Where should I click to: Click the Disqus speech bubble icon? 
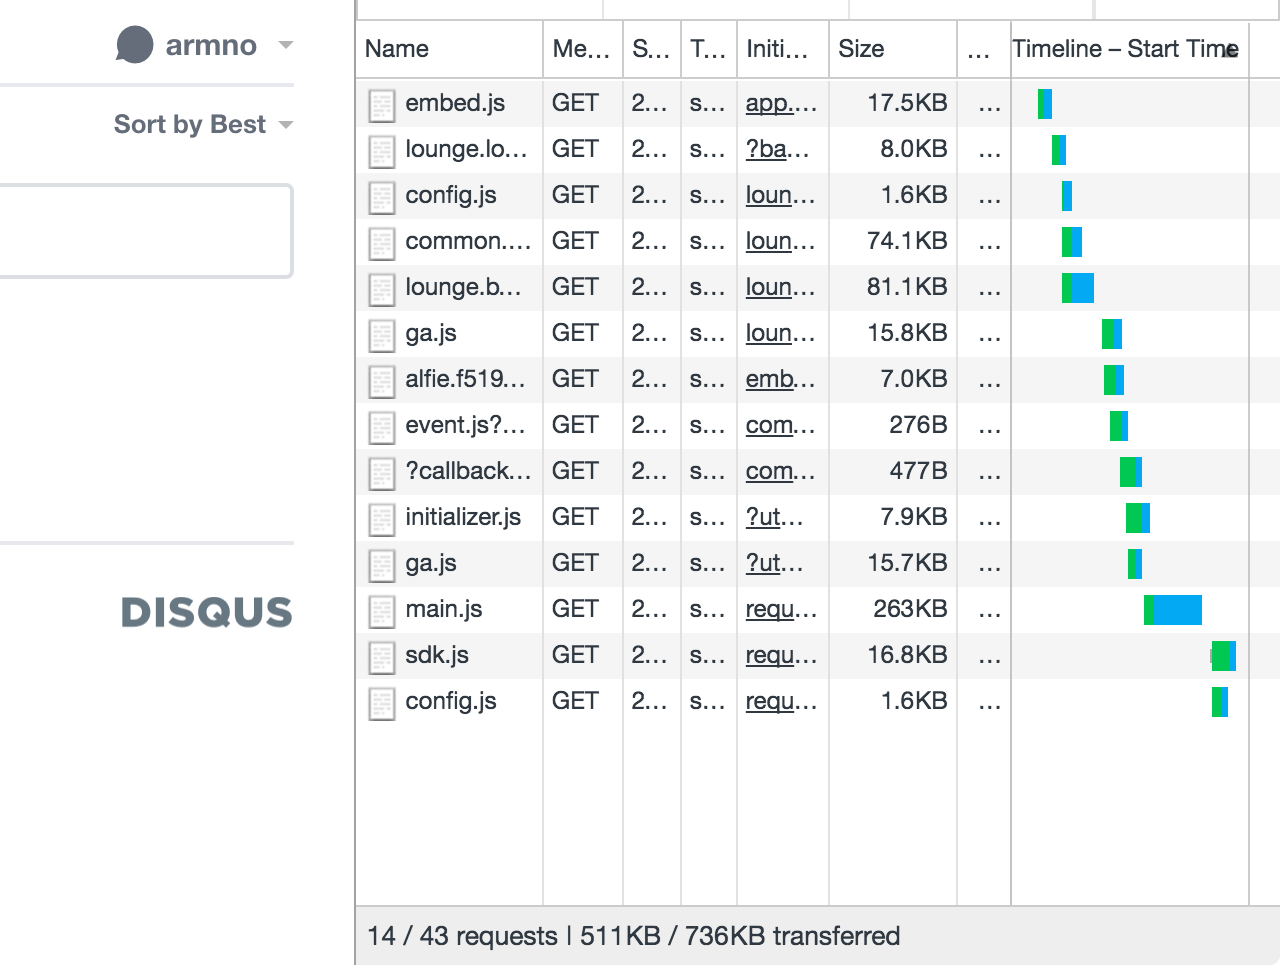[x=134, y=45]
